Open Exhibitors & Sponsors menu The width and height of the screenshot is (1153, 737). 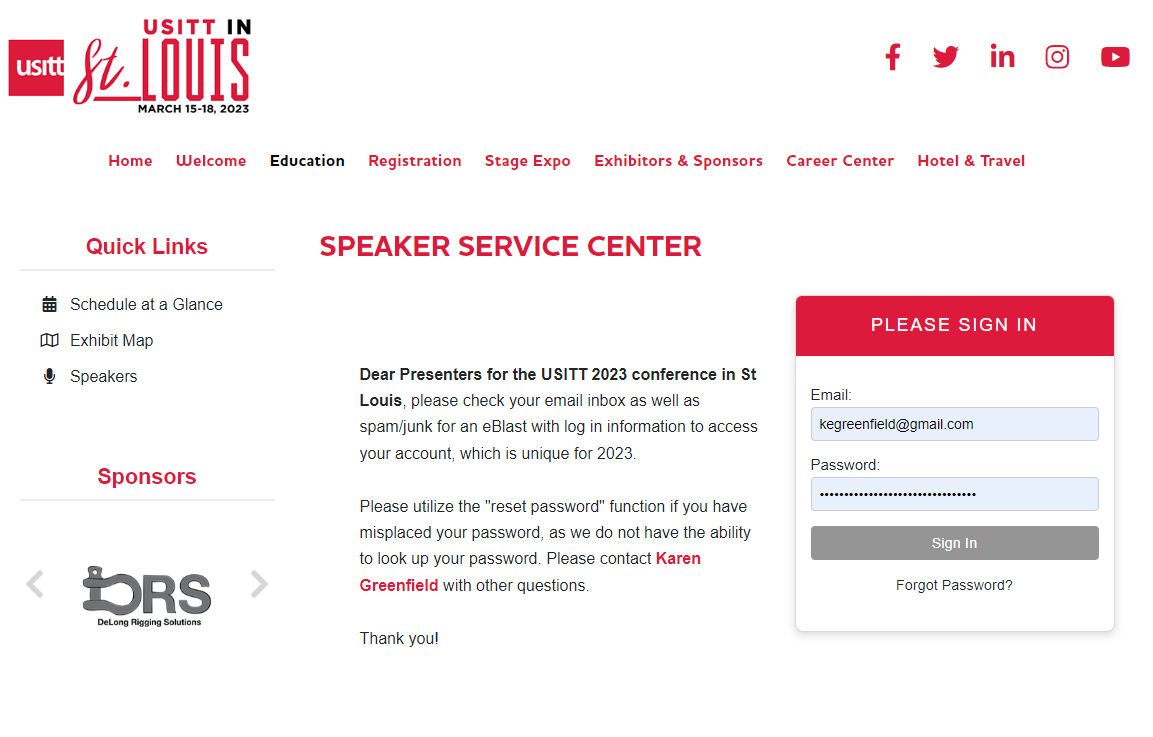pos(679,160)
